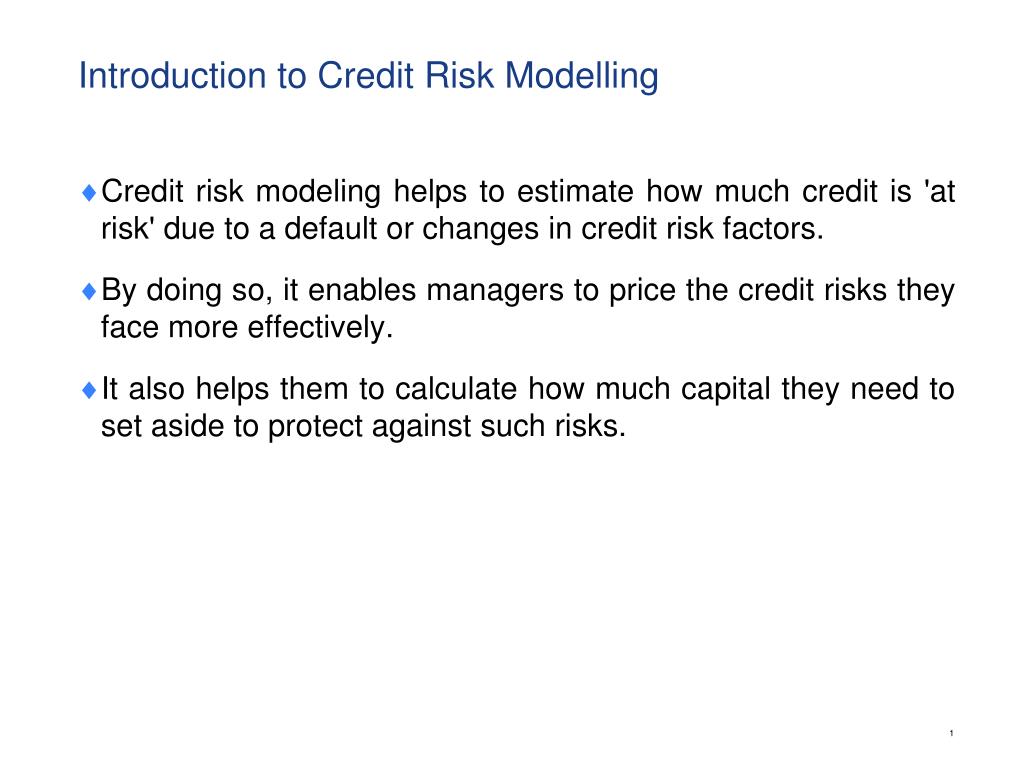
Task: Click the word 'Modelling' in the title
Action: 582,76
